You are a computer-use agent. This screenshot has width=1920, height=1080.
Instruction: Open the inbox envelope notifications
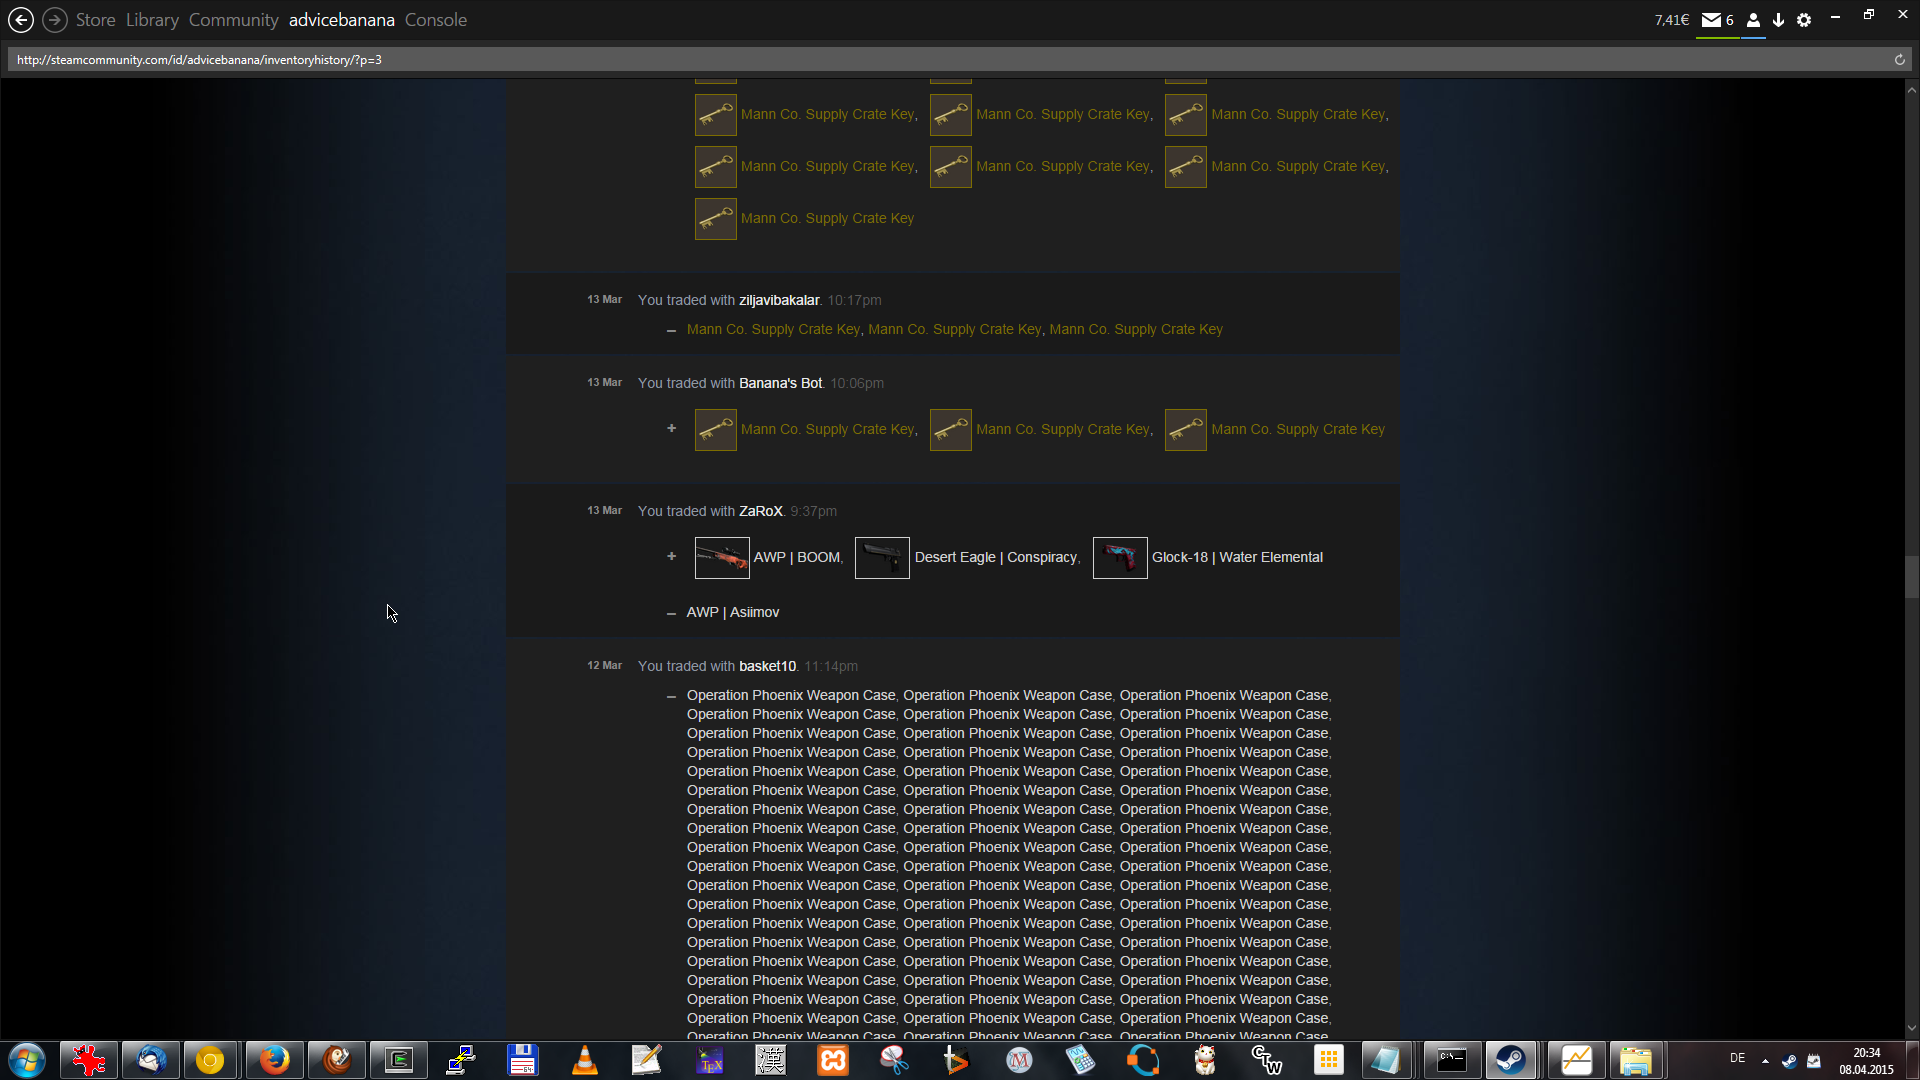pyautogui.click(x=1711, y=20)
